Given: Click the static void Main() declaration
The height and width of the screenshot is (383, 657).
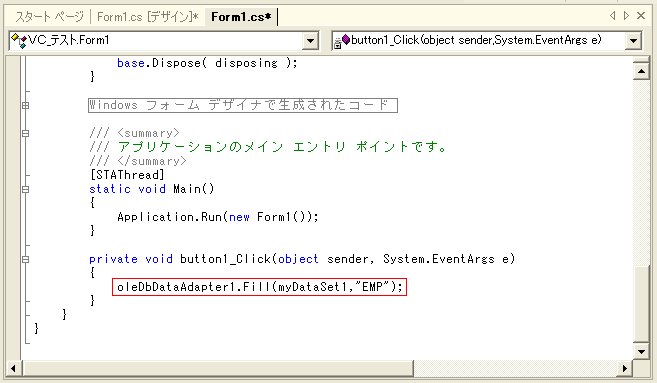Looking at the screenshot, I should click(152, 189).
